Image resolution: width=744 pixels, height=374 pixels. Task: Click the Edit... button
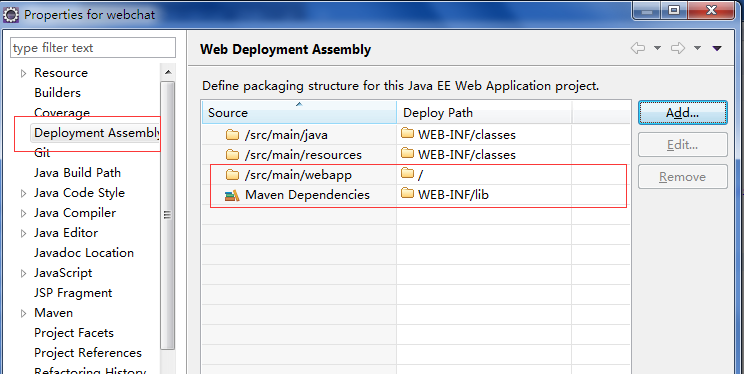click(x=682, y=145)
